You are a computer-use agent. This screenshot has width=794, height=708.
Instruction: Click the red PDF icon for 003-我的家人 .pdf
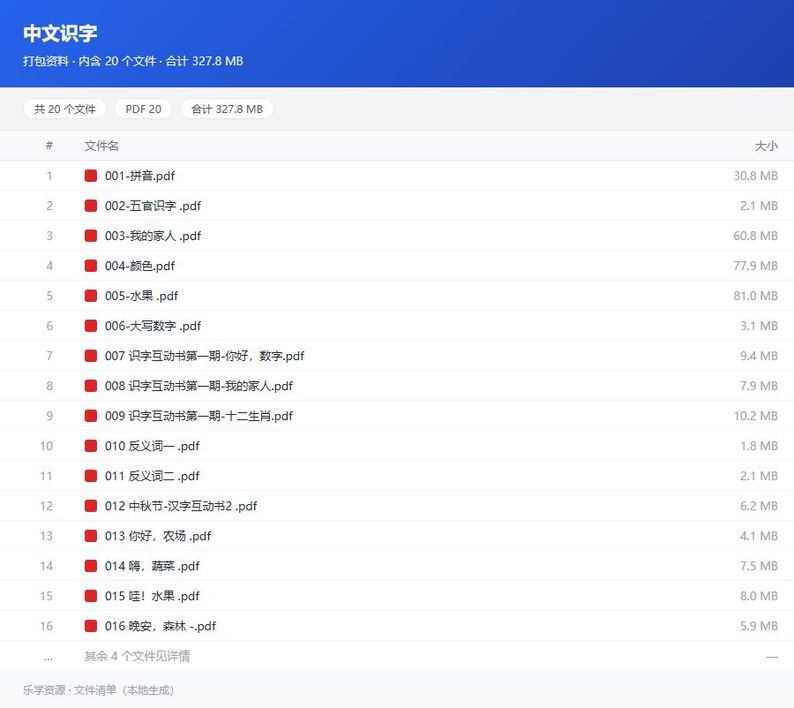coord(91,235)
